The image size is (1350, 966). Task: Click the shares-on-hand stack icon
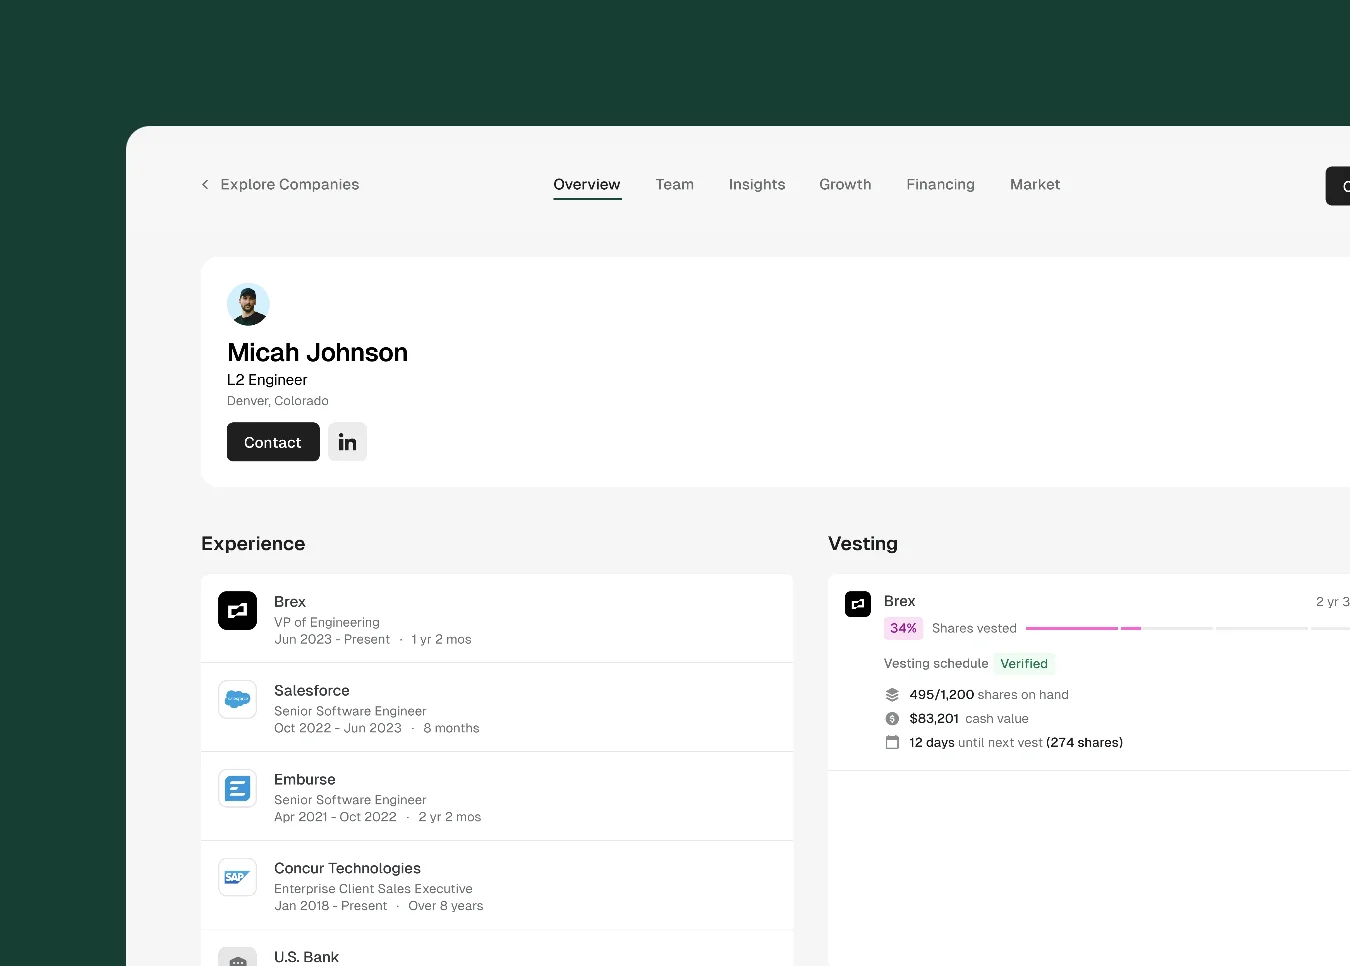click(891, 694)
